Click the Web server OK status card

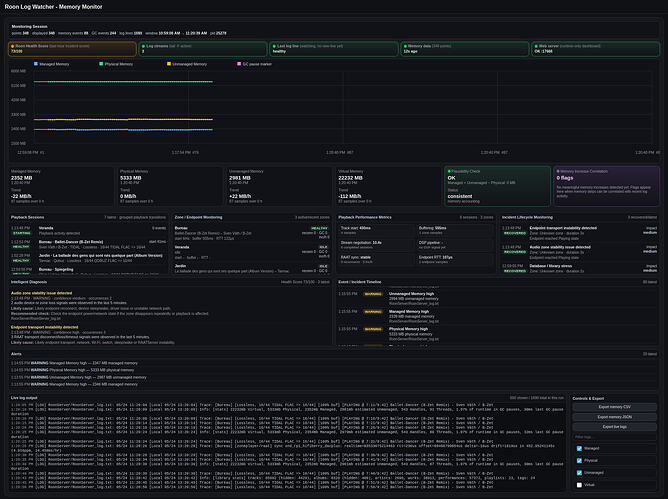pyautogui.click(x=595, y=49)
